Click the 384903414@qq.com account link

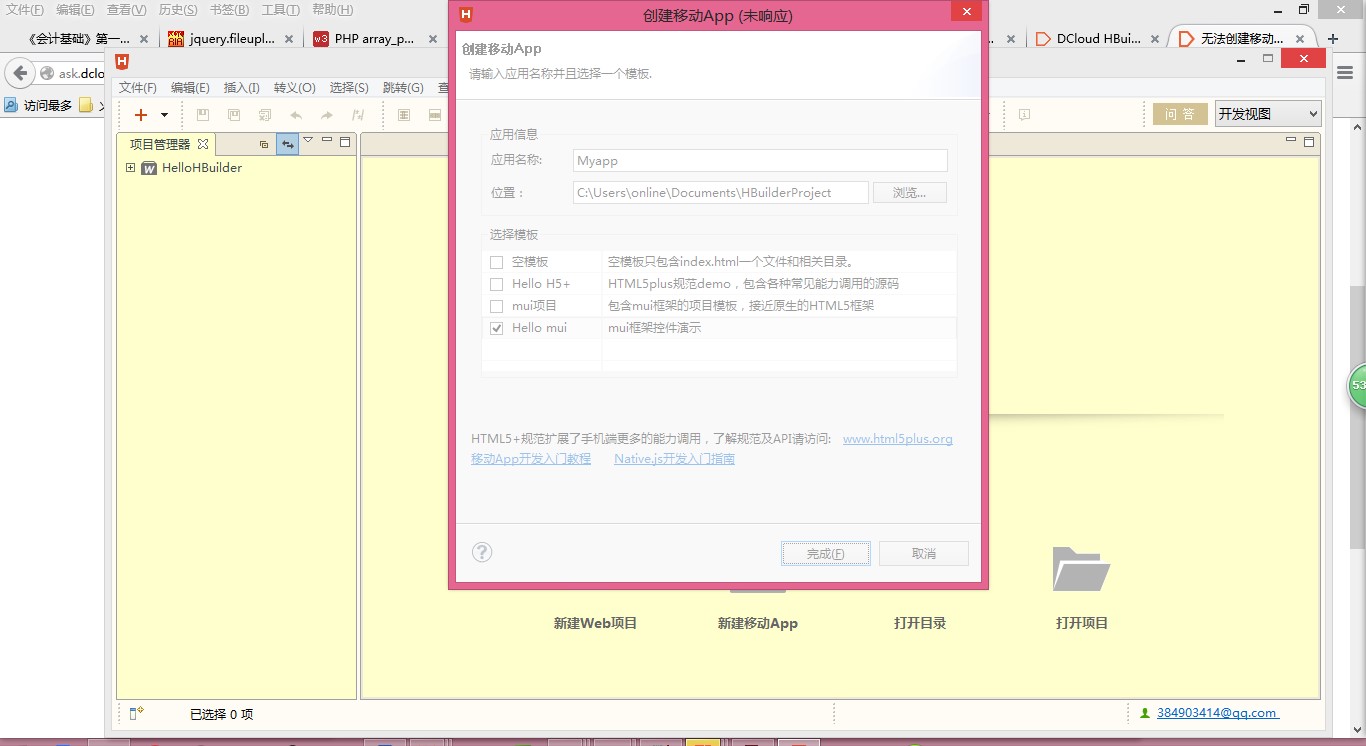[x=1218, y=713]
